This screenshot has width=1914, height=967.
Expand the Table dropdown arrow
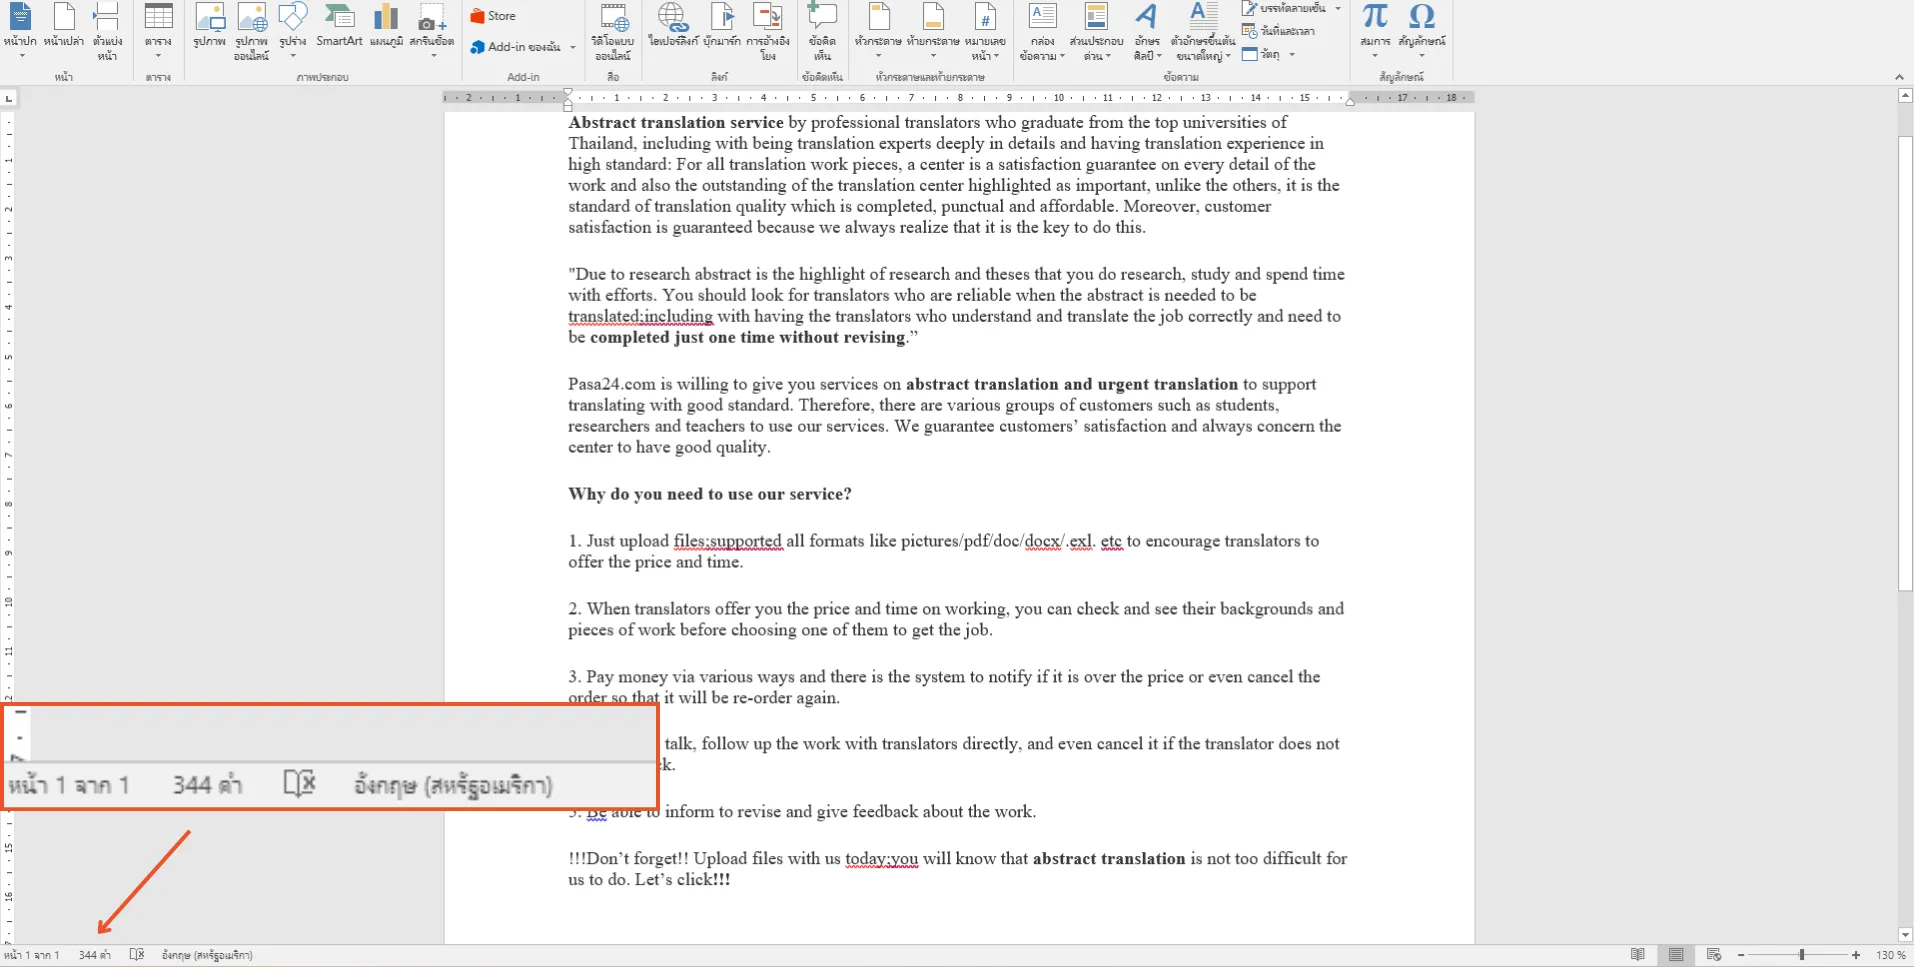[158, 56]
